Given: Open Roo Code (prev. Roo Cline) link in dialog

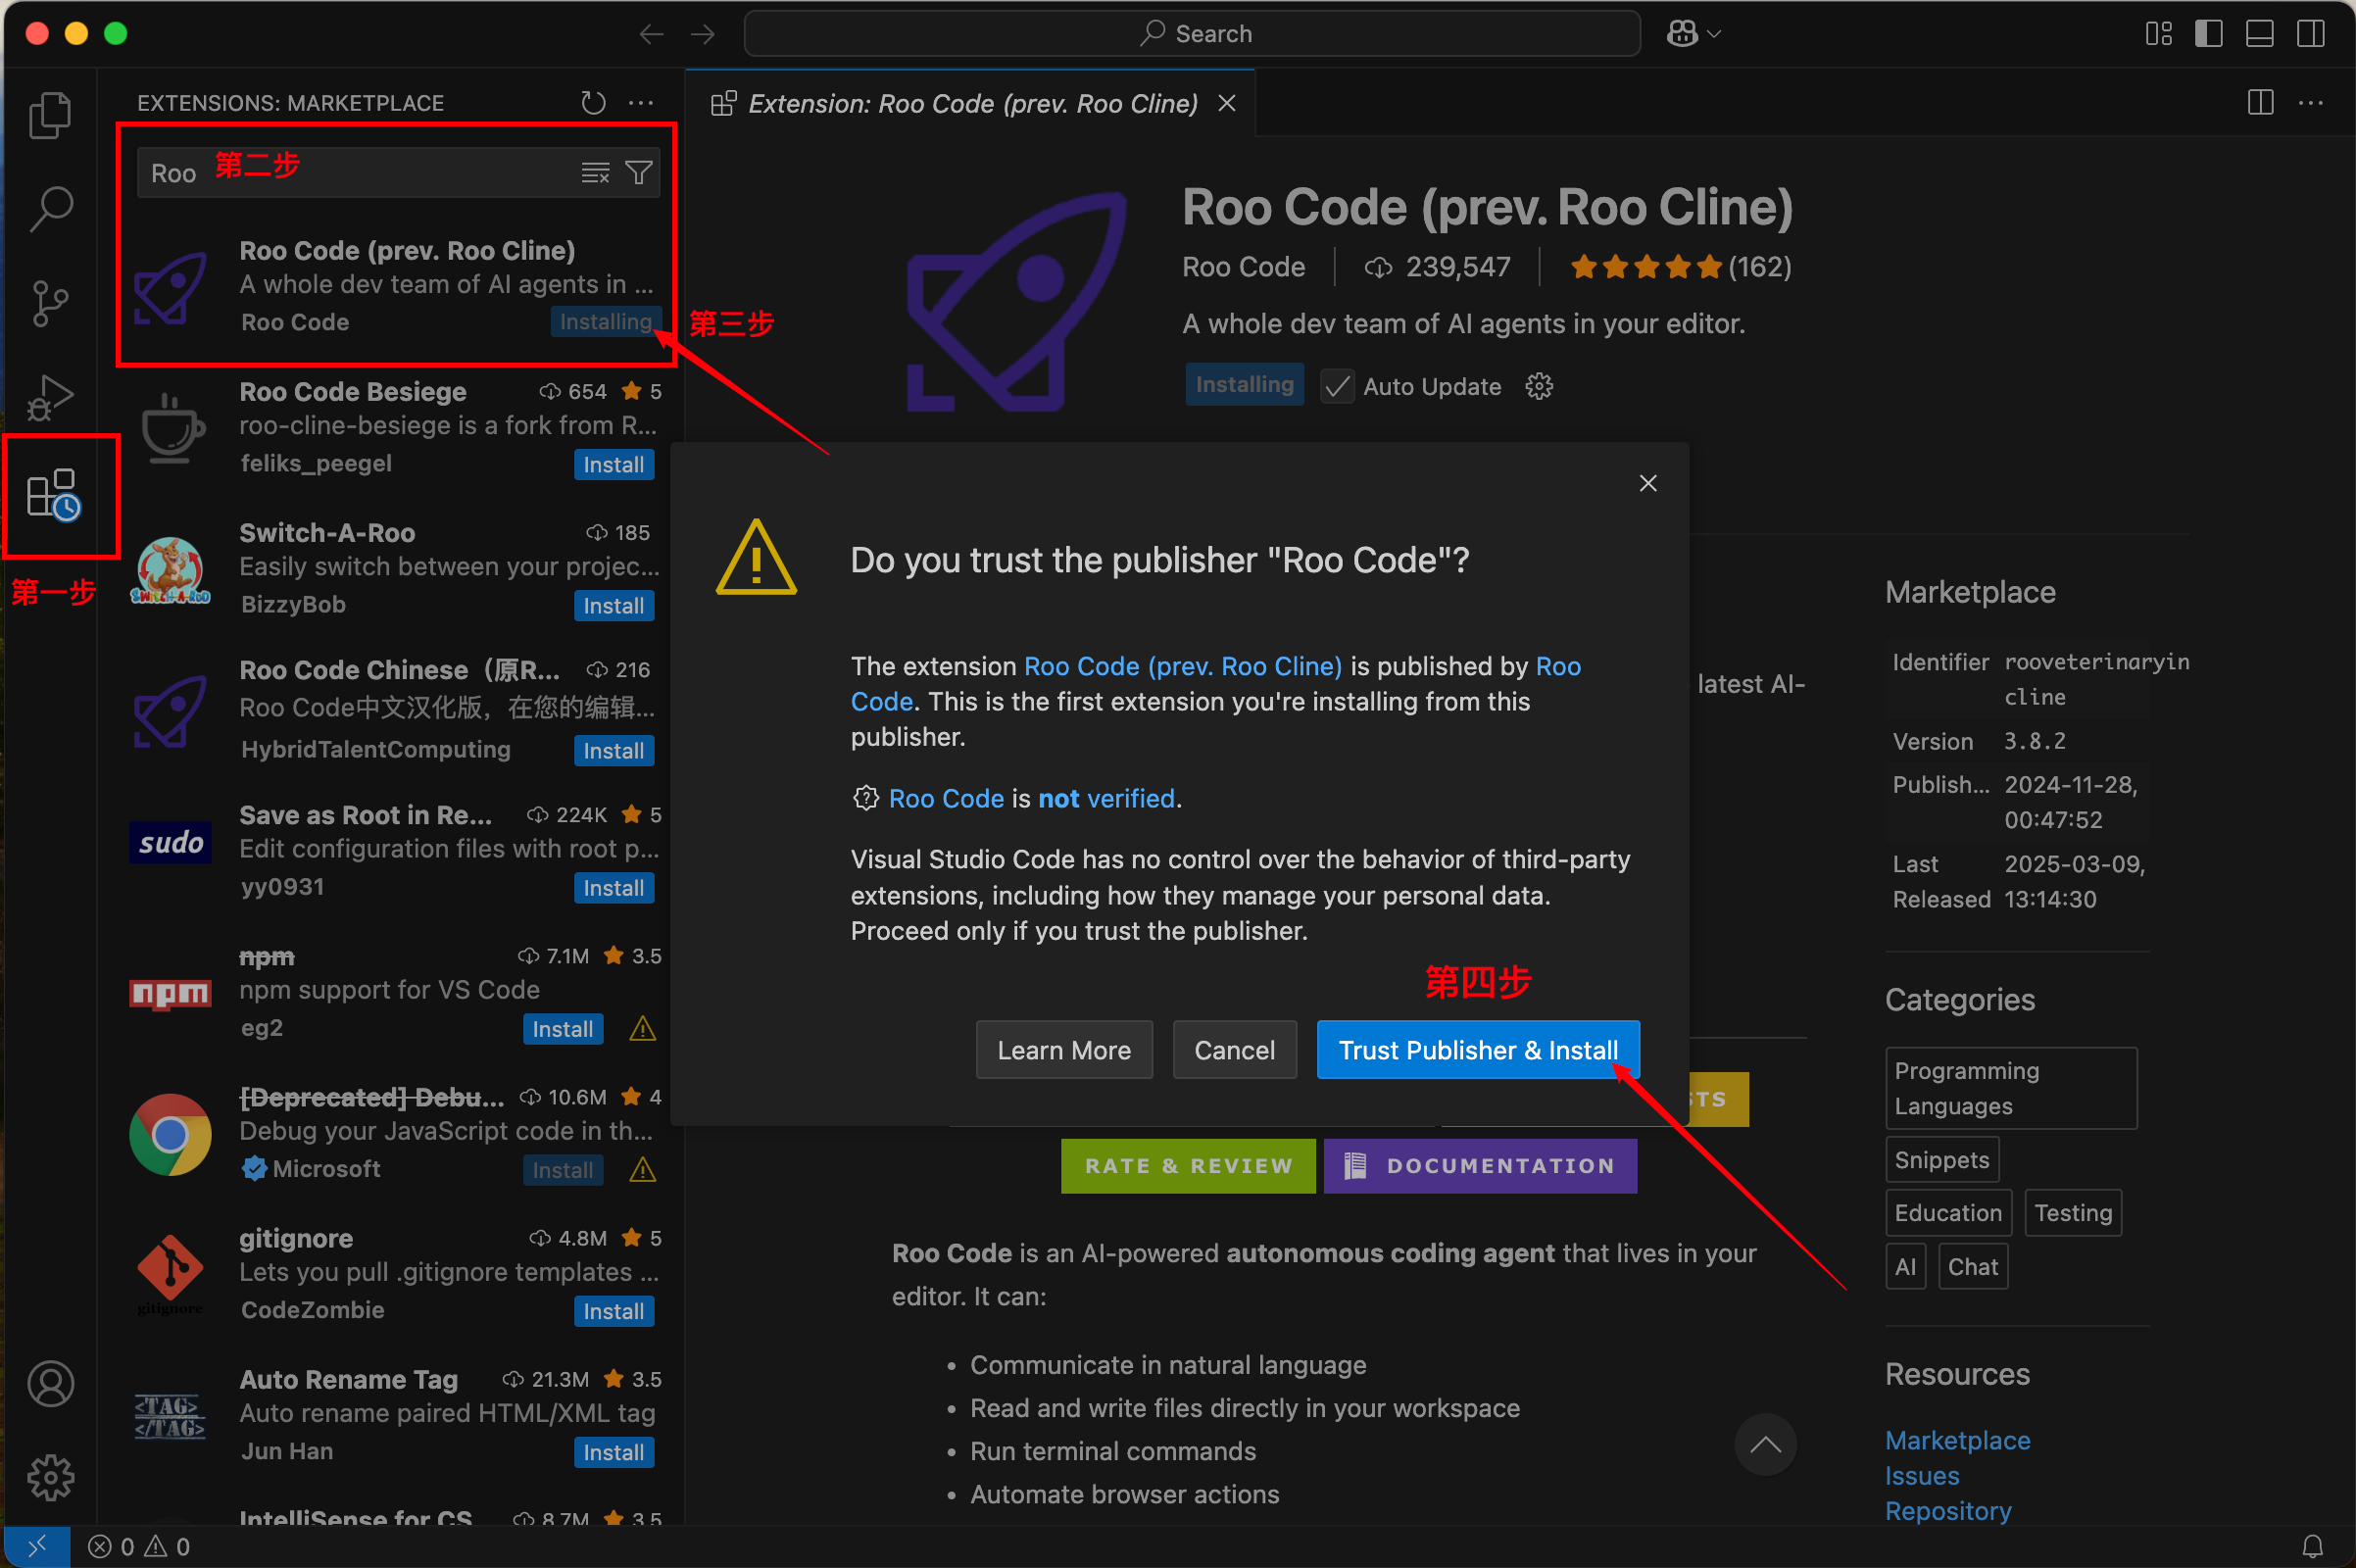Looking at the screenshot, I should [1183, 666].
